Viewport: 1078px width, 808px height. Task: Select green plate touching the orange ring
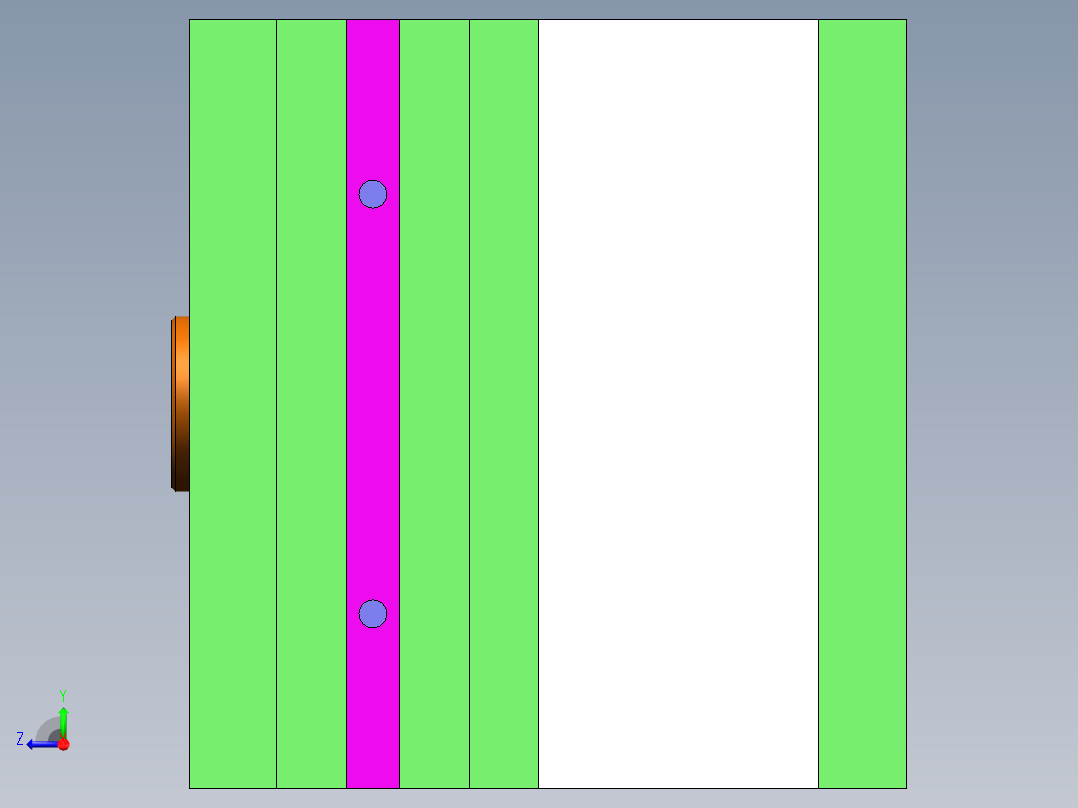click(233, 404)
